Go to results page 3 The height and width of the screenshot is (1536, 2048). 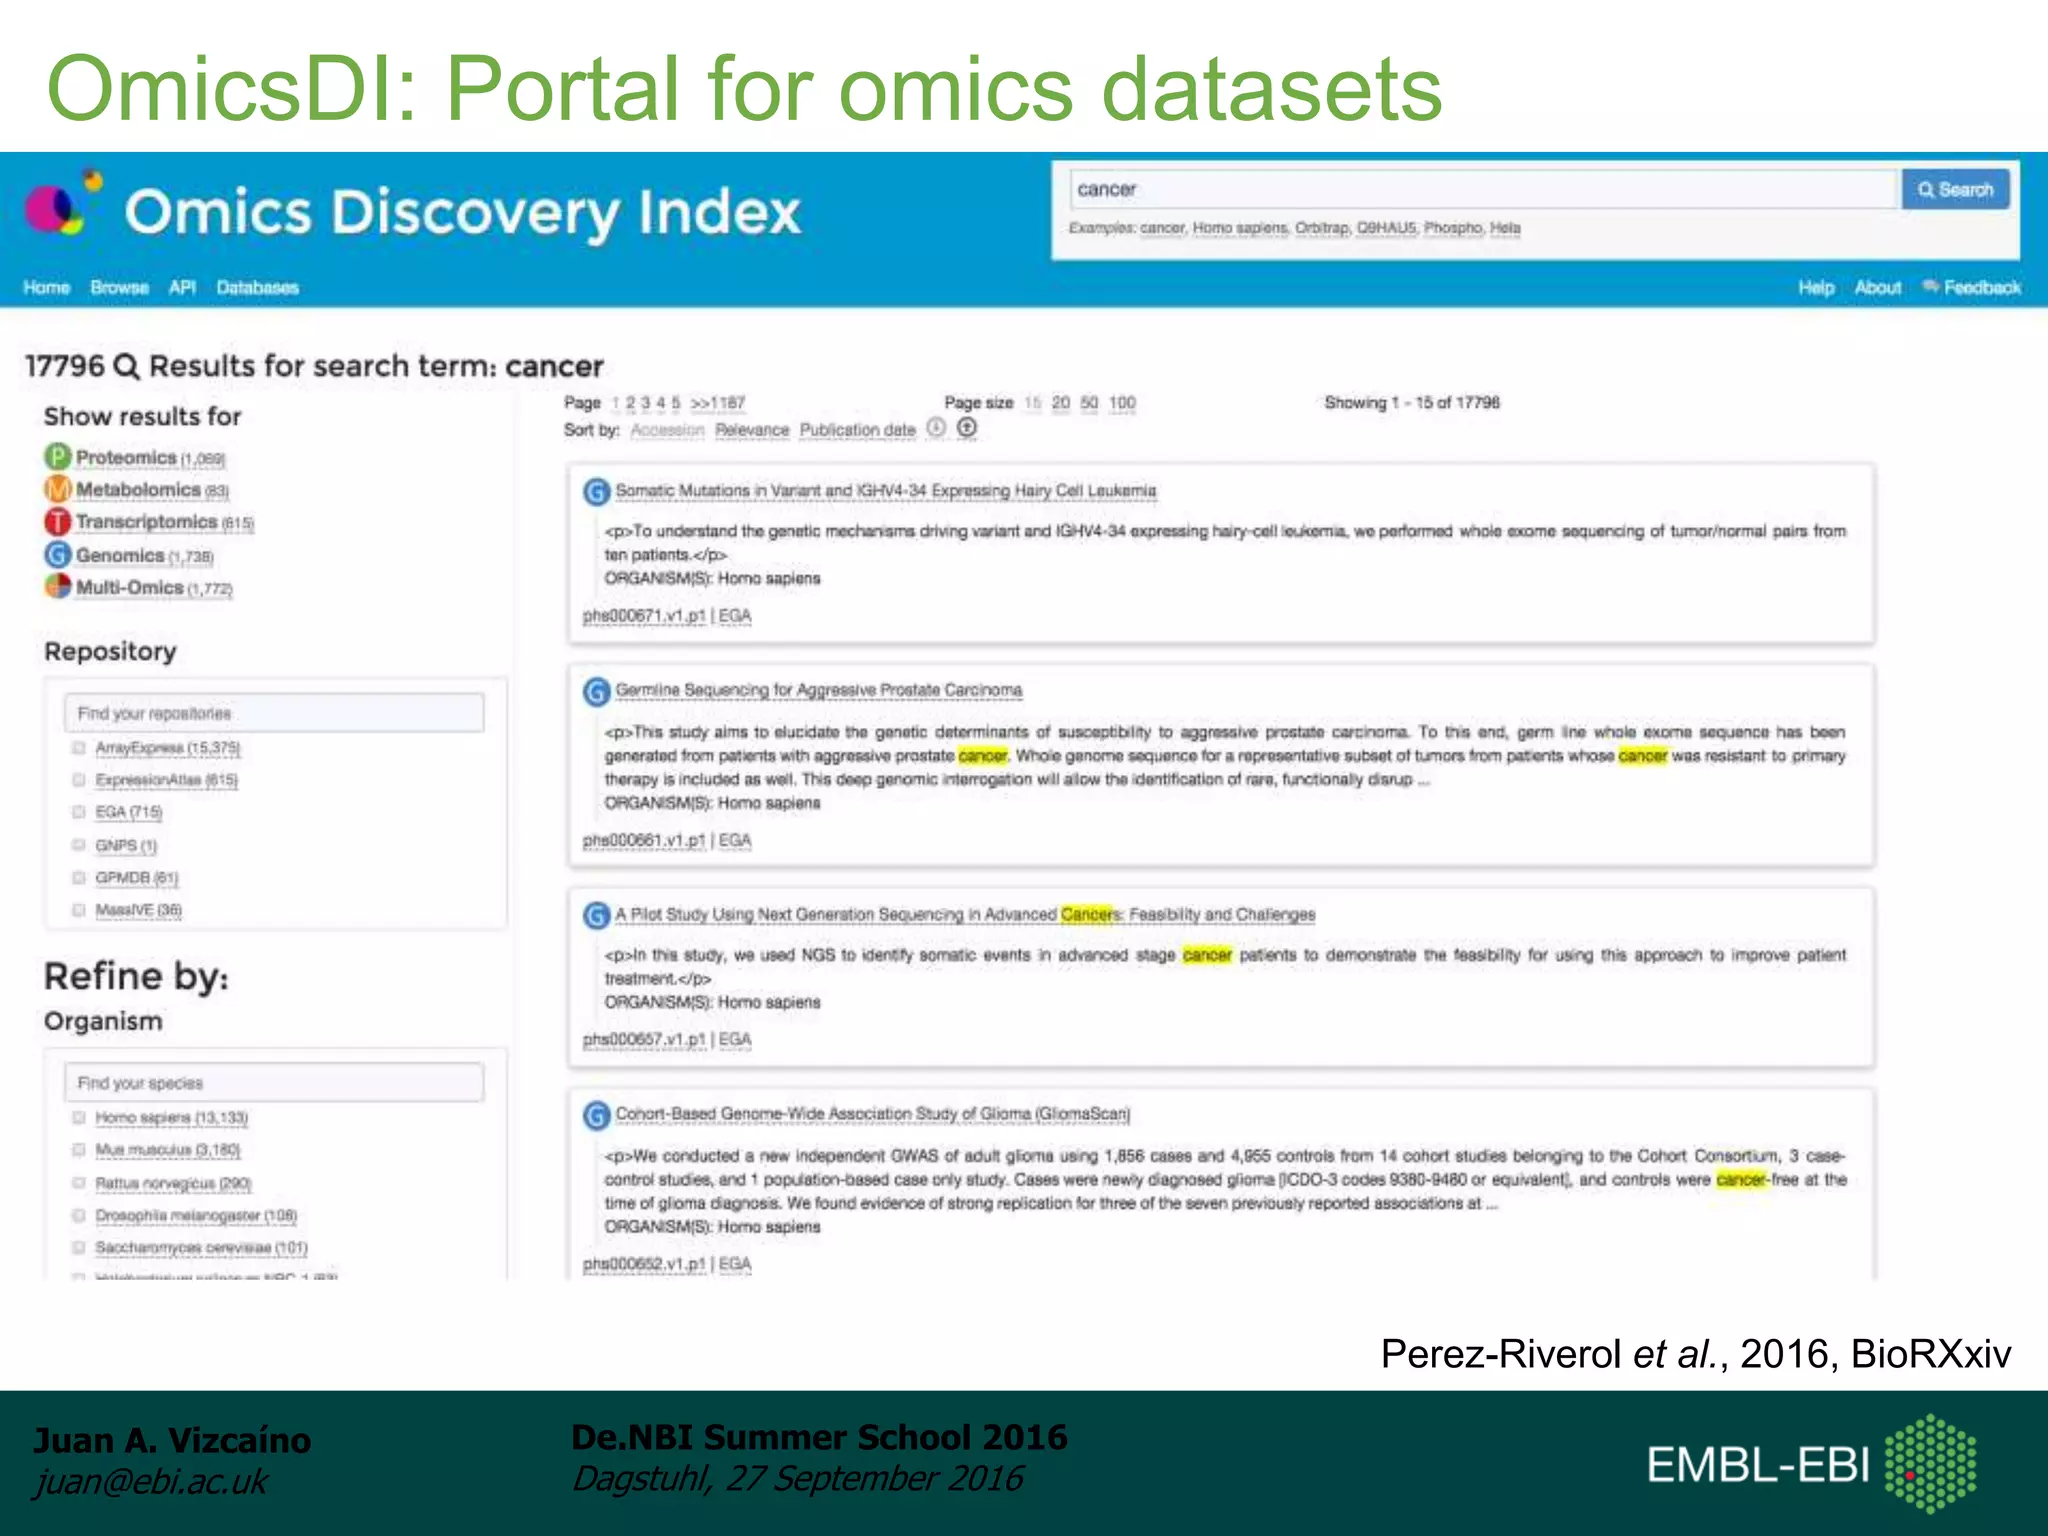pos(646,403)
